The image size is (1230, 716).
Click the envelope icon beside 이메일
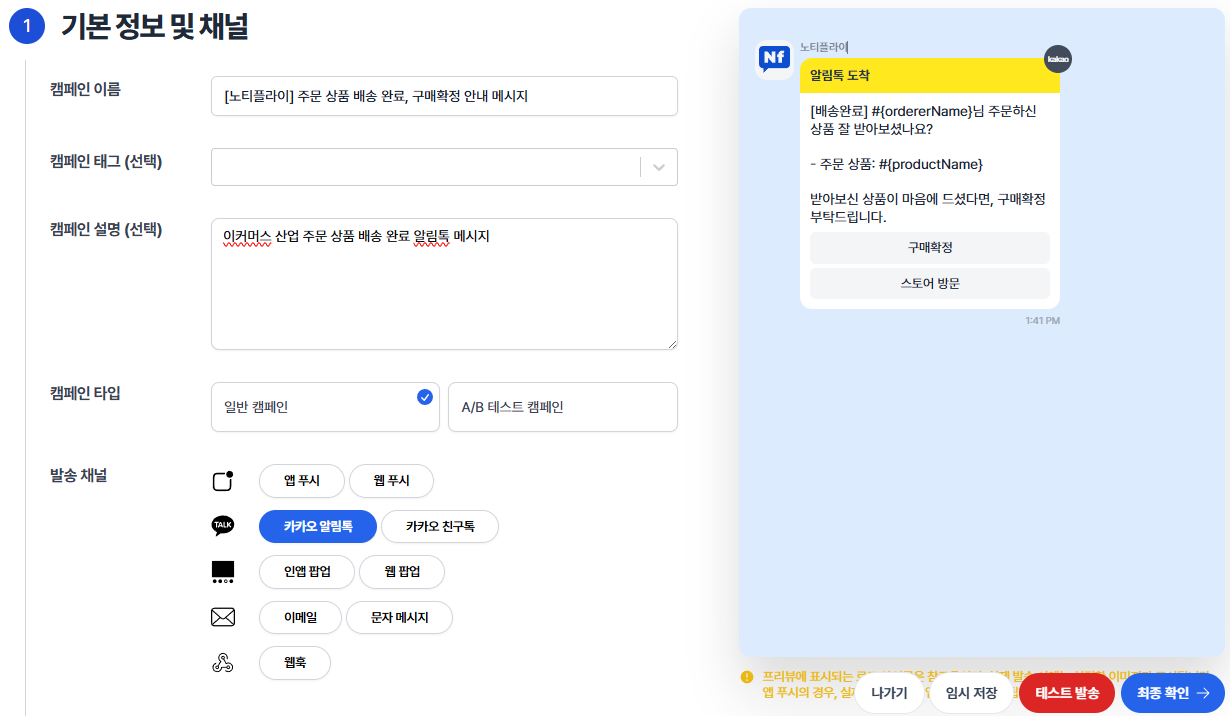tap(223, 617)
